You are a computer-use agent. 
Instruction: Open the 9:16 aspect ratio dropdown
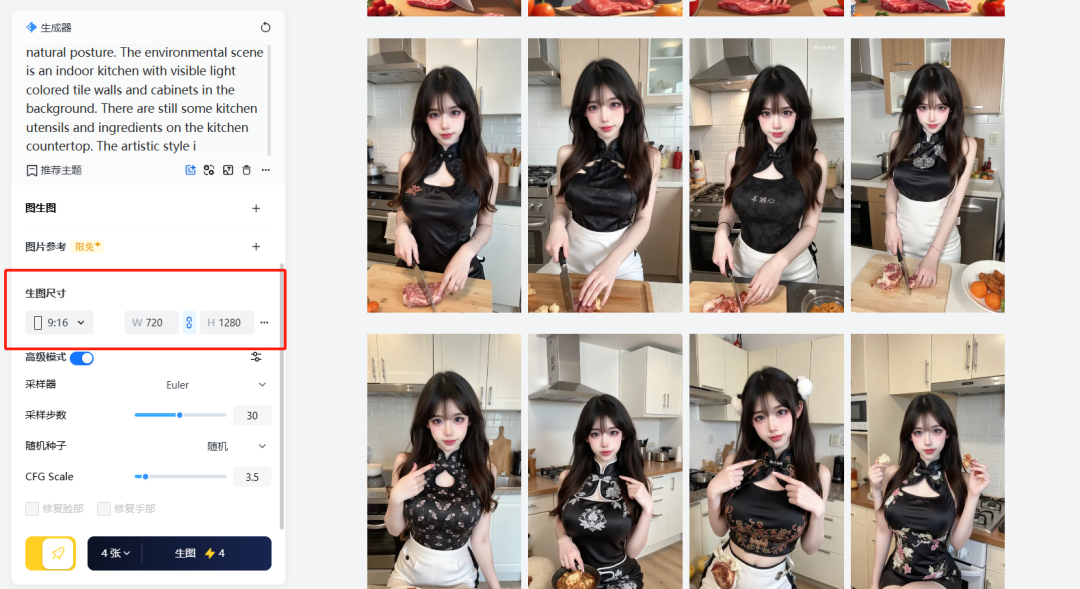coord(59,323)
